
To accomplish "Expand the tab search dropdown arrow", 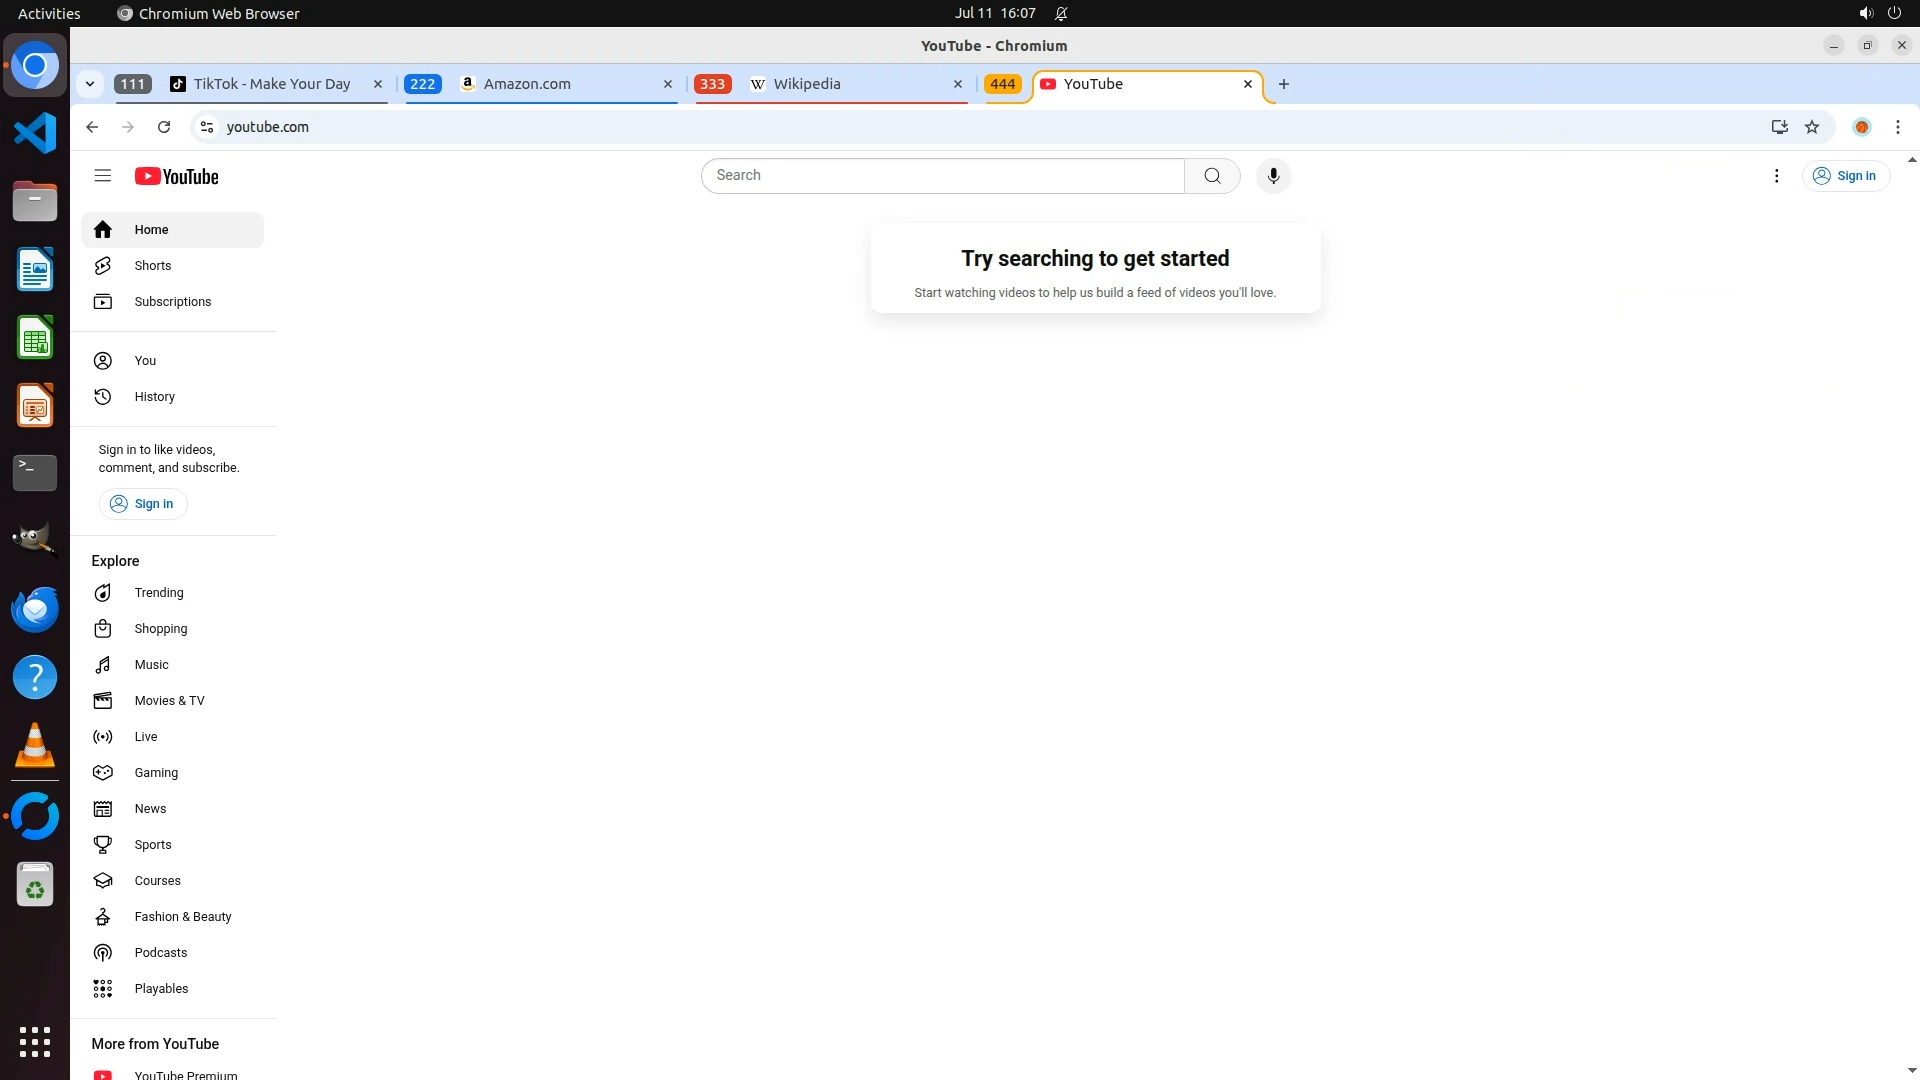I will pos(90,84).
